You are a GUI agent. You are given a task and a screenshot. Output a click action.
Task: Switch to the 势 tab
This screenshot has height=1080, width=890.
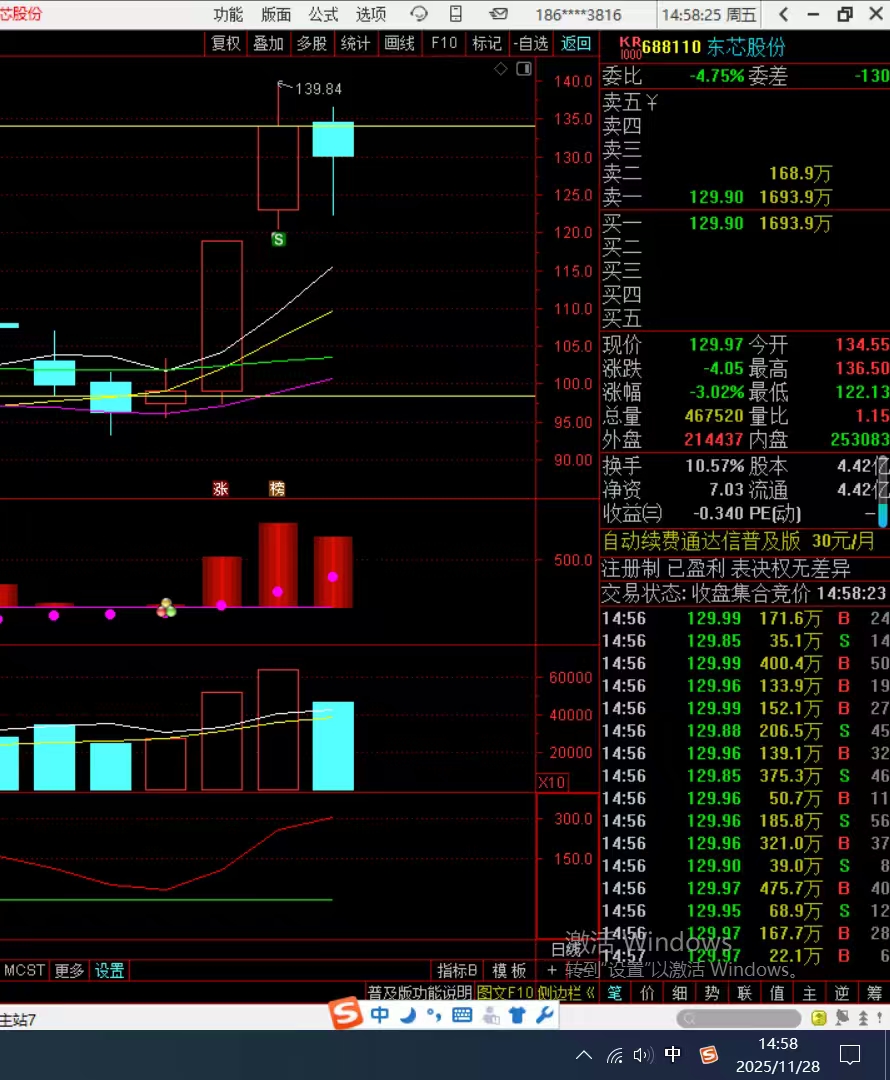tap(712, 993)
